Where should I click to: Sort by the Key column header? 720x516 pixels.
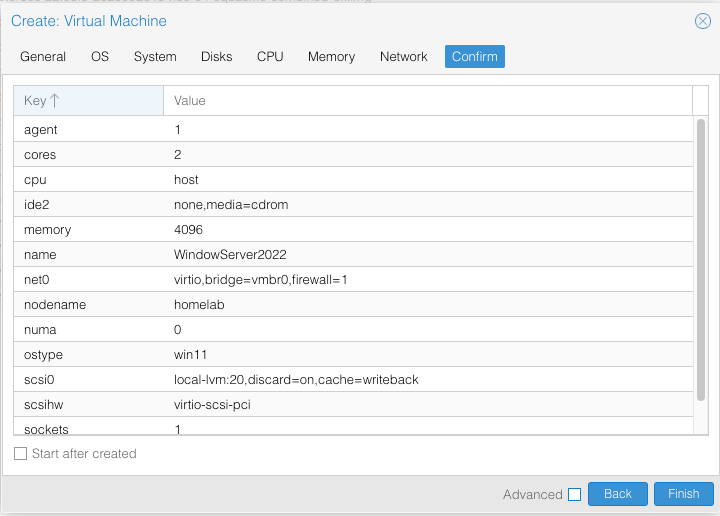coord(88,101)
